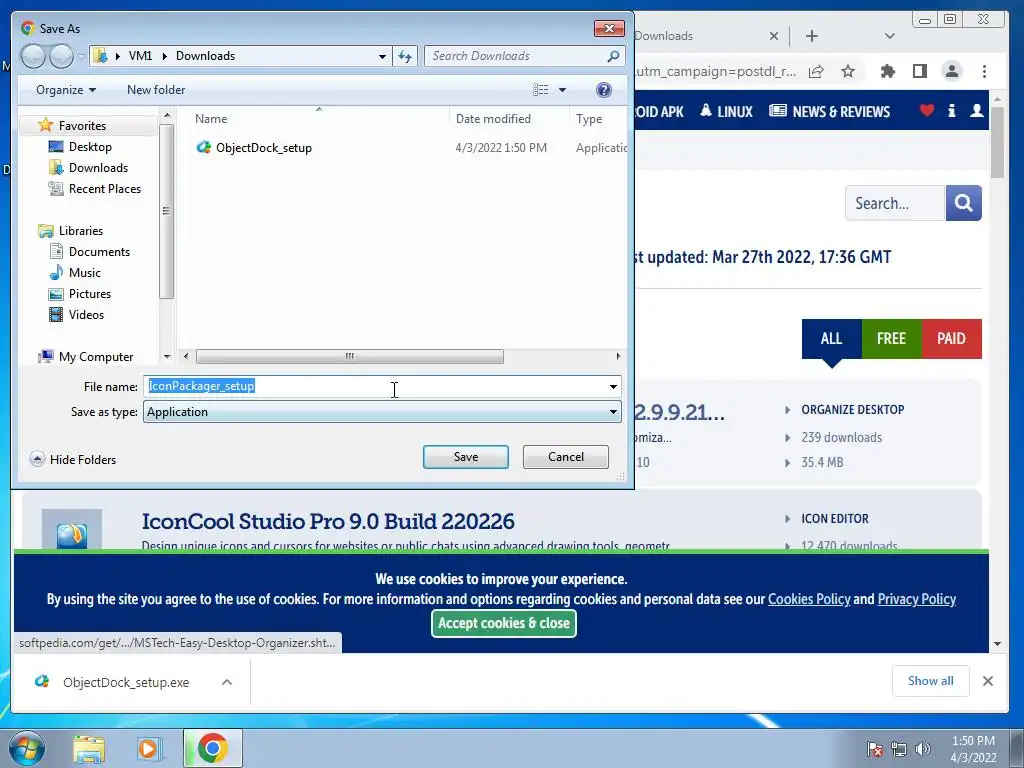The width and height of the screenshot is (1024, 768).
Task: Open a new Chrome tab
Action: tap(812, 36)
